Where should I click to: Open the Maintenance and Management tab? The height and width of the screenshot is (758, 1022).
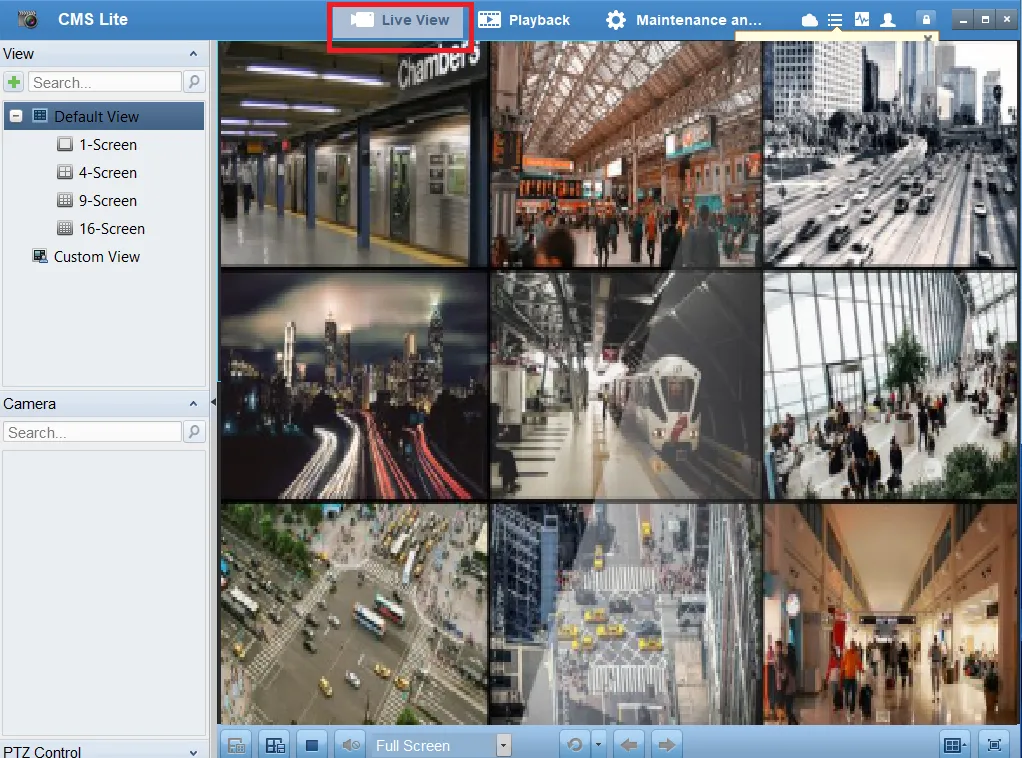(684, 20)
